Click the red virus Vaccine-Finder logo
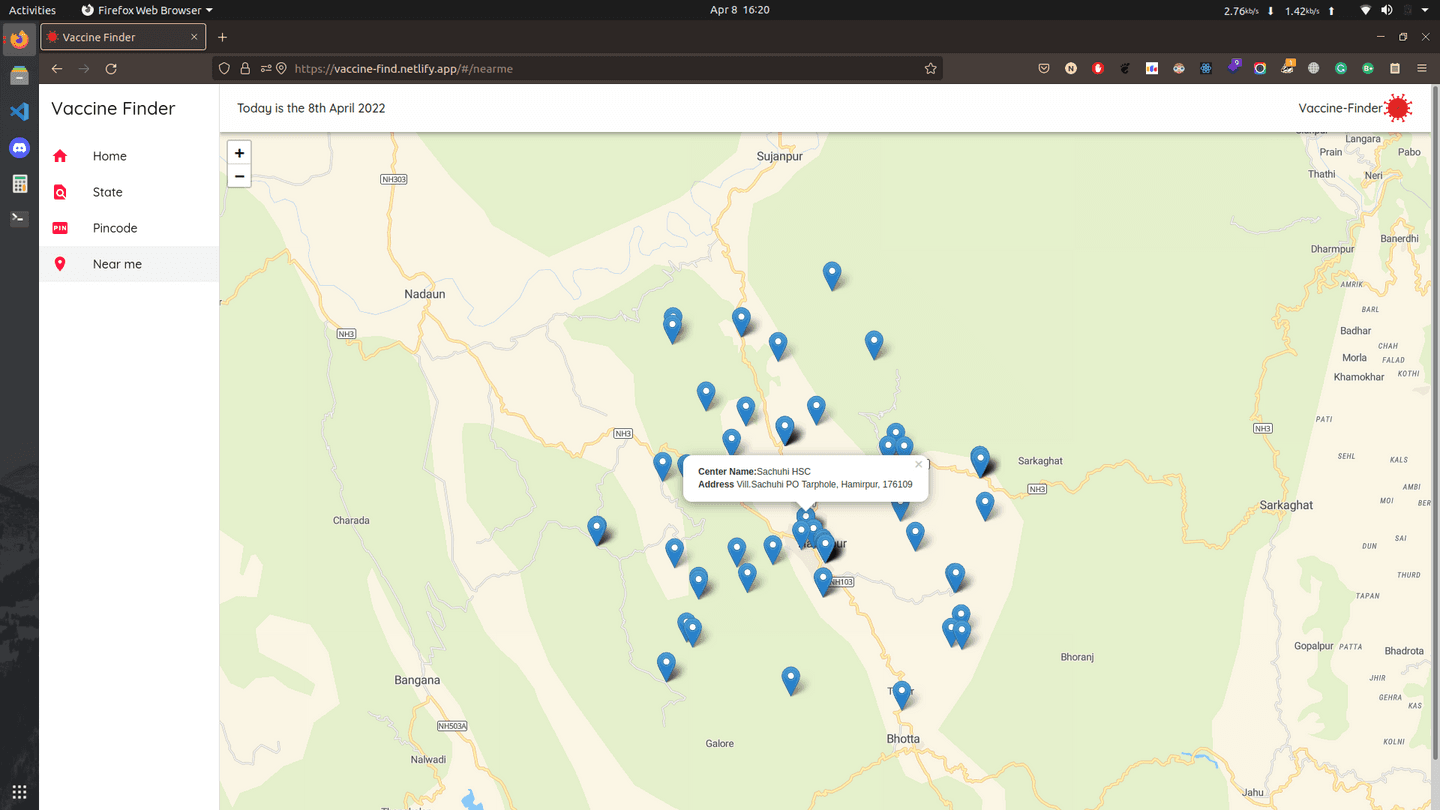This screenshot has height=810, width=1440. (x=1398, y=108)
